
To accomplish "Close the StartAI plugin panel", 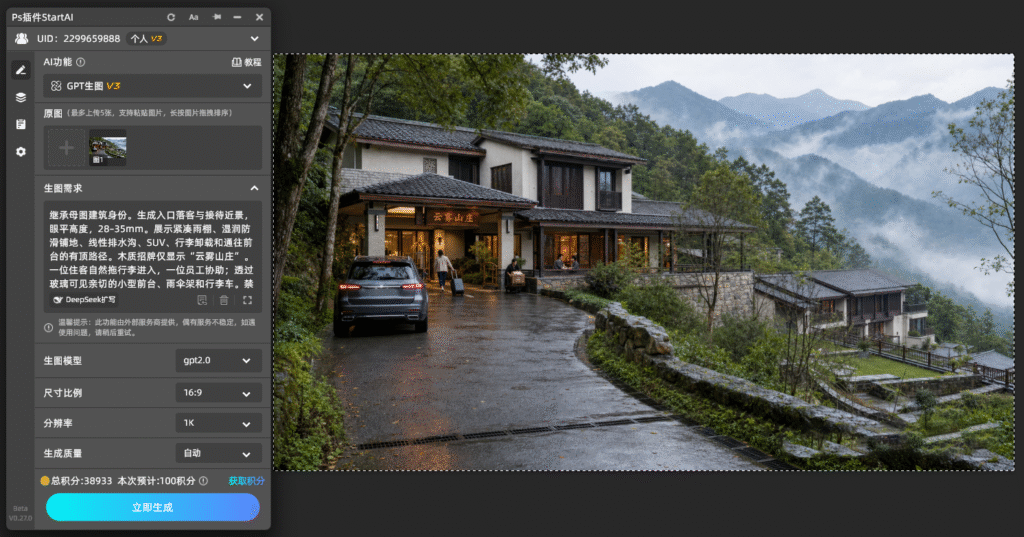I will [259, 18].
